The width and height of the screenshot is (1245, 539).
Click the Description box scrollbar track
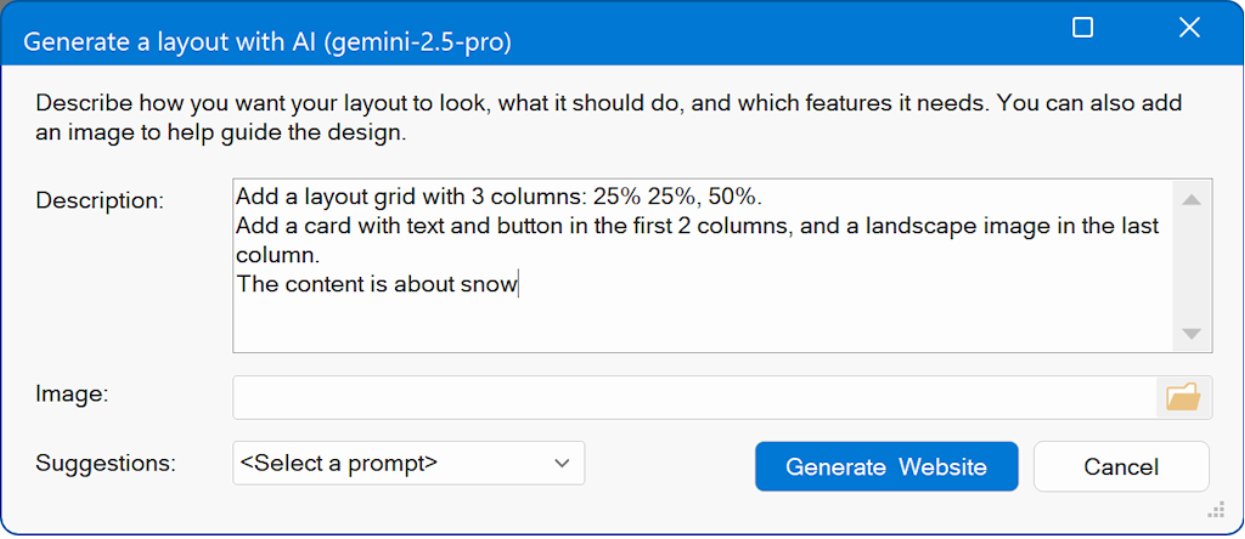(x=1191, y=267)
